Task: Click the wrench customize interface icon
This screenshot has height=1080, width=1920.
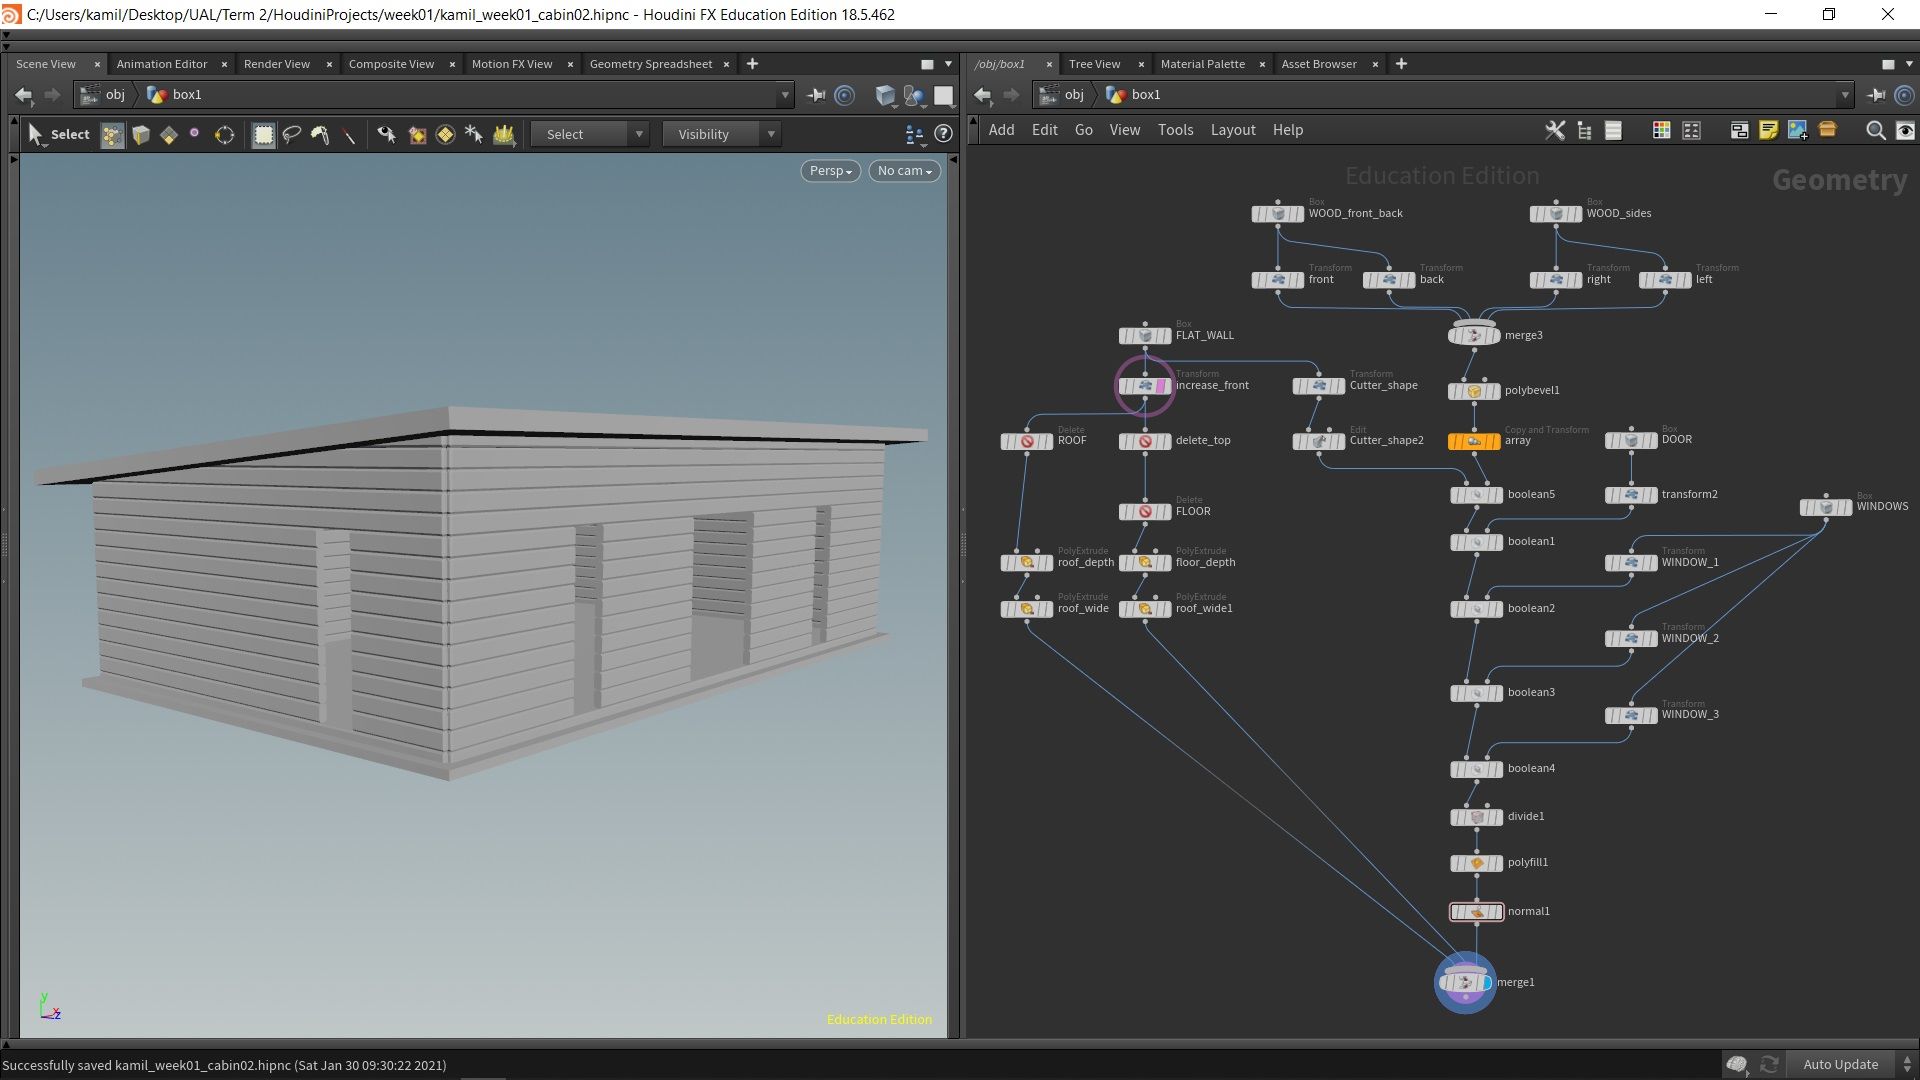Action: (x=1554, y=130)
